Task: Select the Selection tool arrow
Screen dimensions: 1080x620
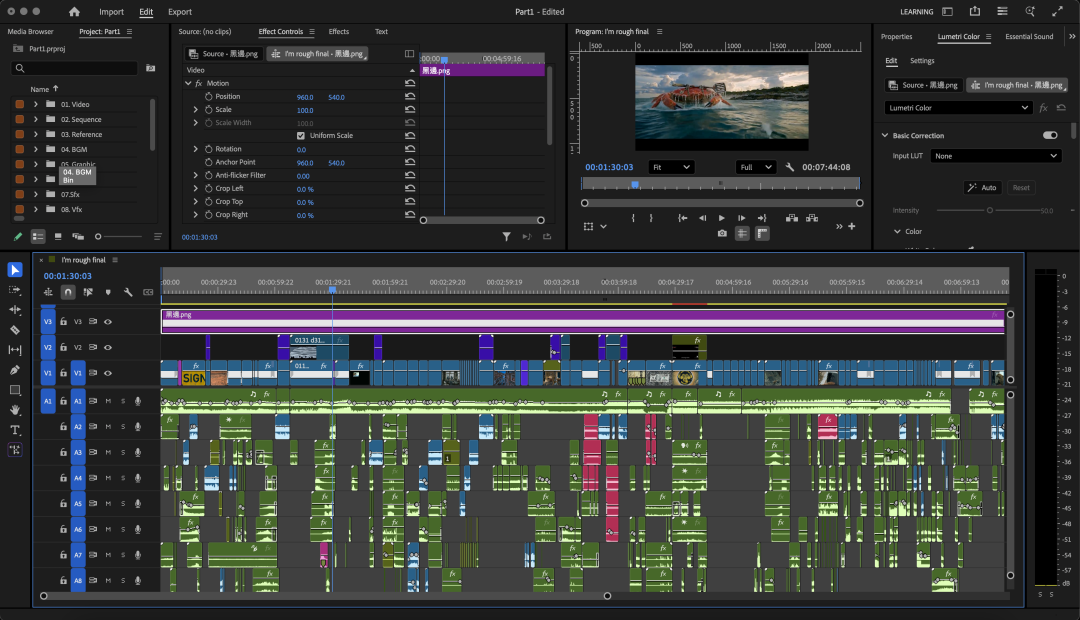Action: 14,270
